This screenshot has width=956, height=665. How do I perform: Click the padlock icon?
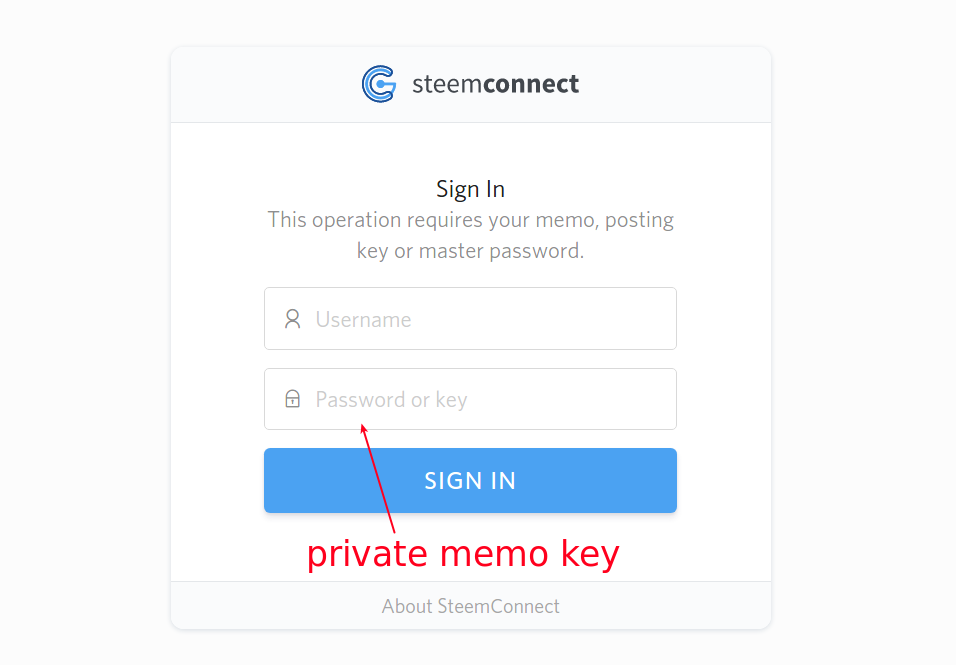[292, 400]
